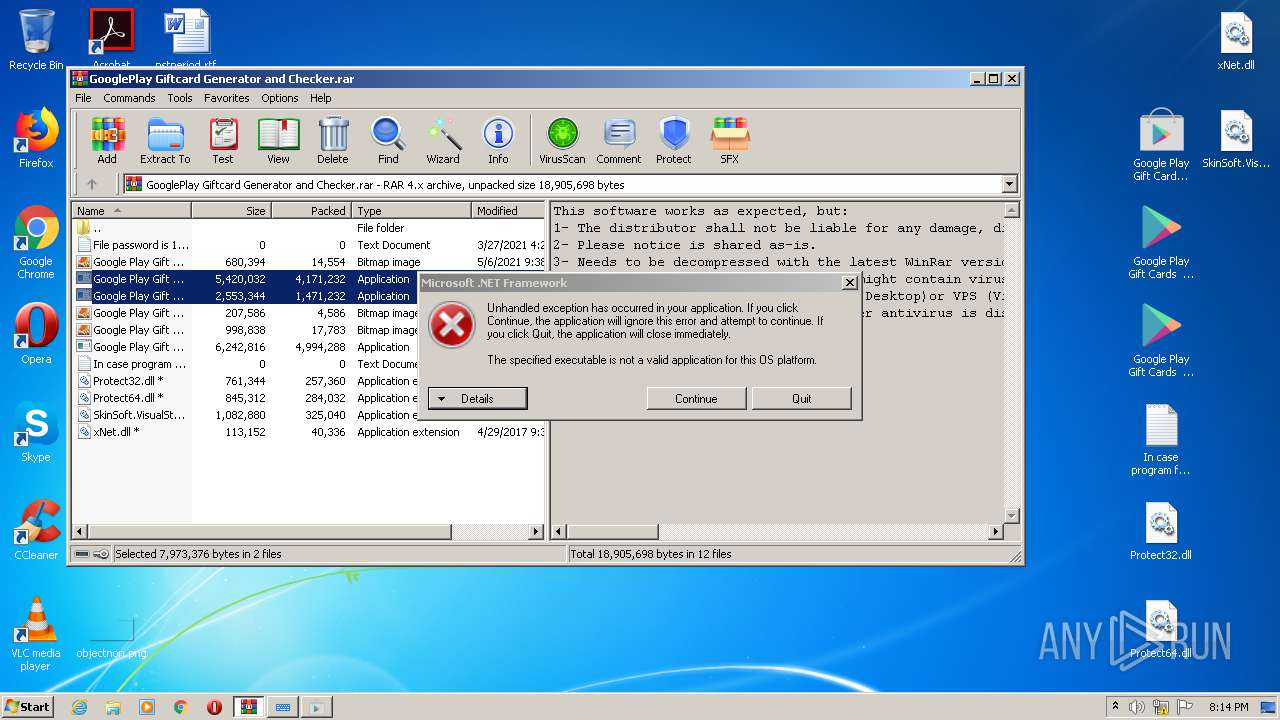The width and height of the screenshot is (1280, 720).
Task: Click the Protect shield icon
Action: [x=674, y=141]
